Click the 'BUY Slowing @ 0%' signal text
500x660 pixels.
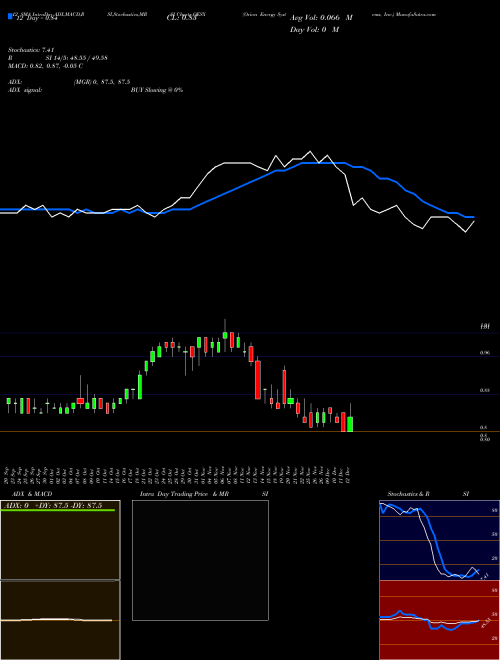[x=157, y=90]
